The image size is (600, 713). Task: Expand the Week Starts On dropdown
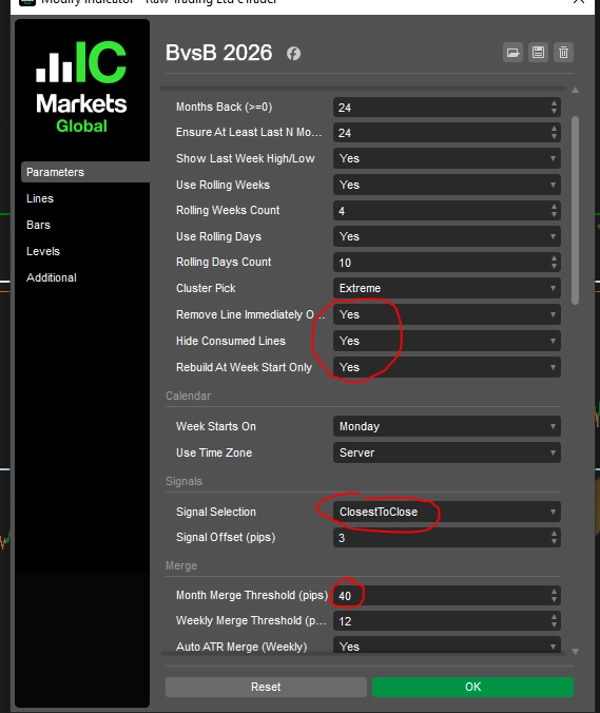446,426
